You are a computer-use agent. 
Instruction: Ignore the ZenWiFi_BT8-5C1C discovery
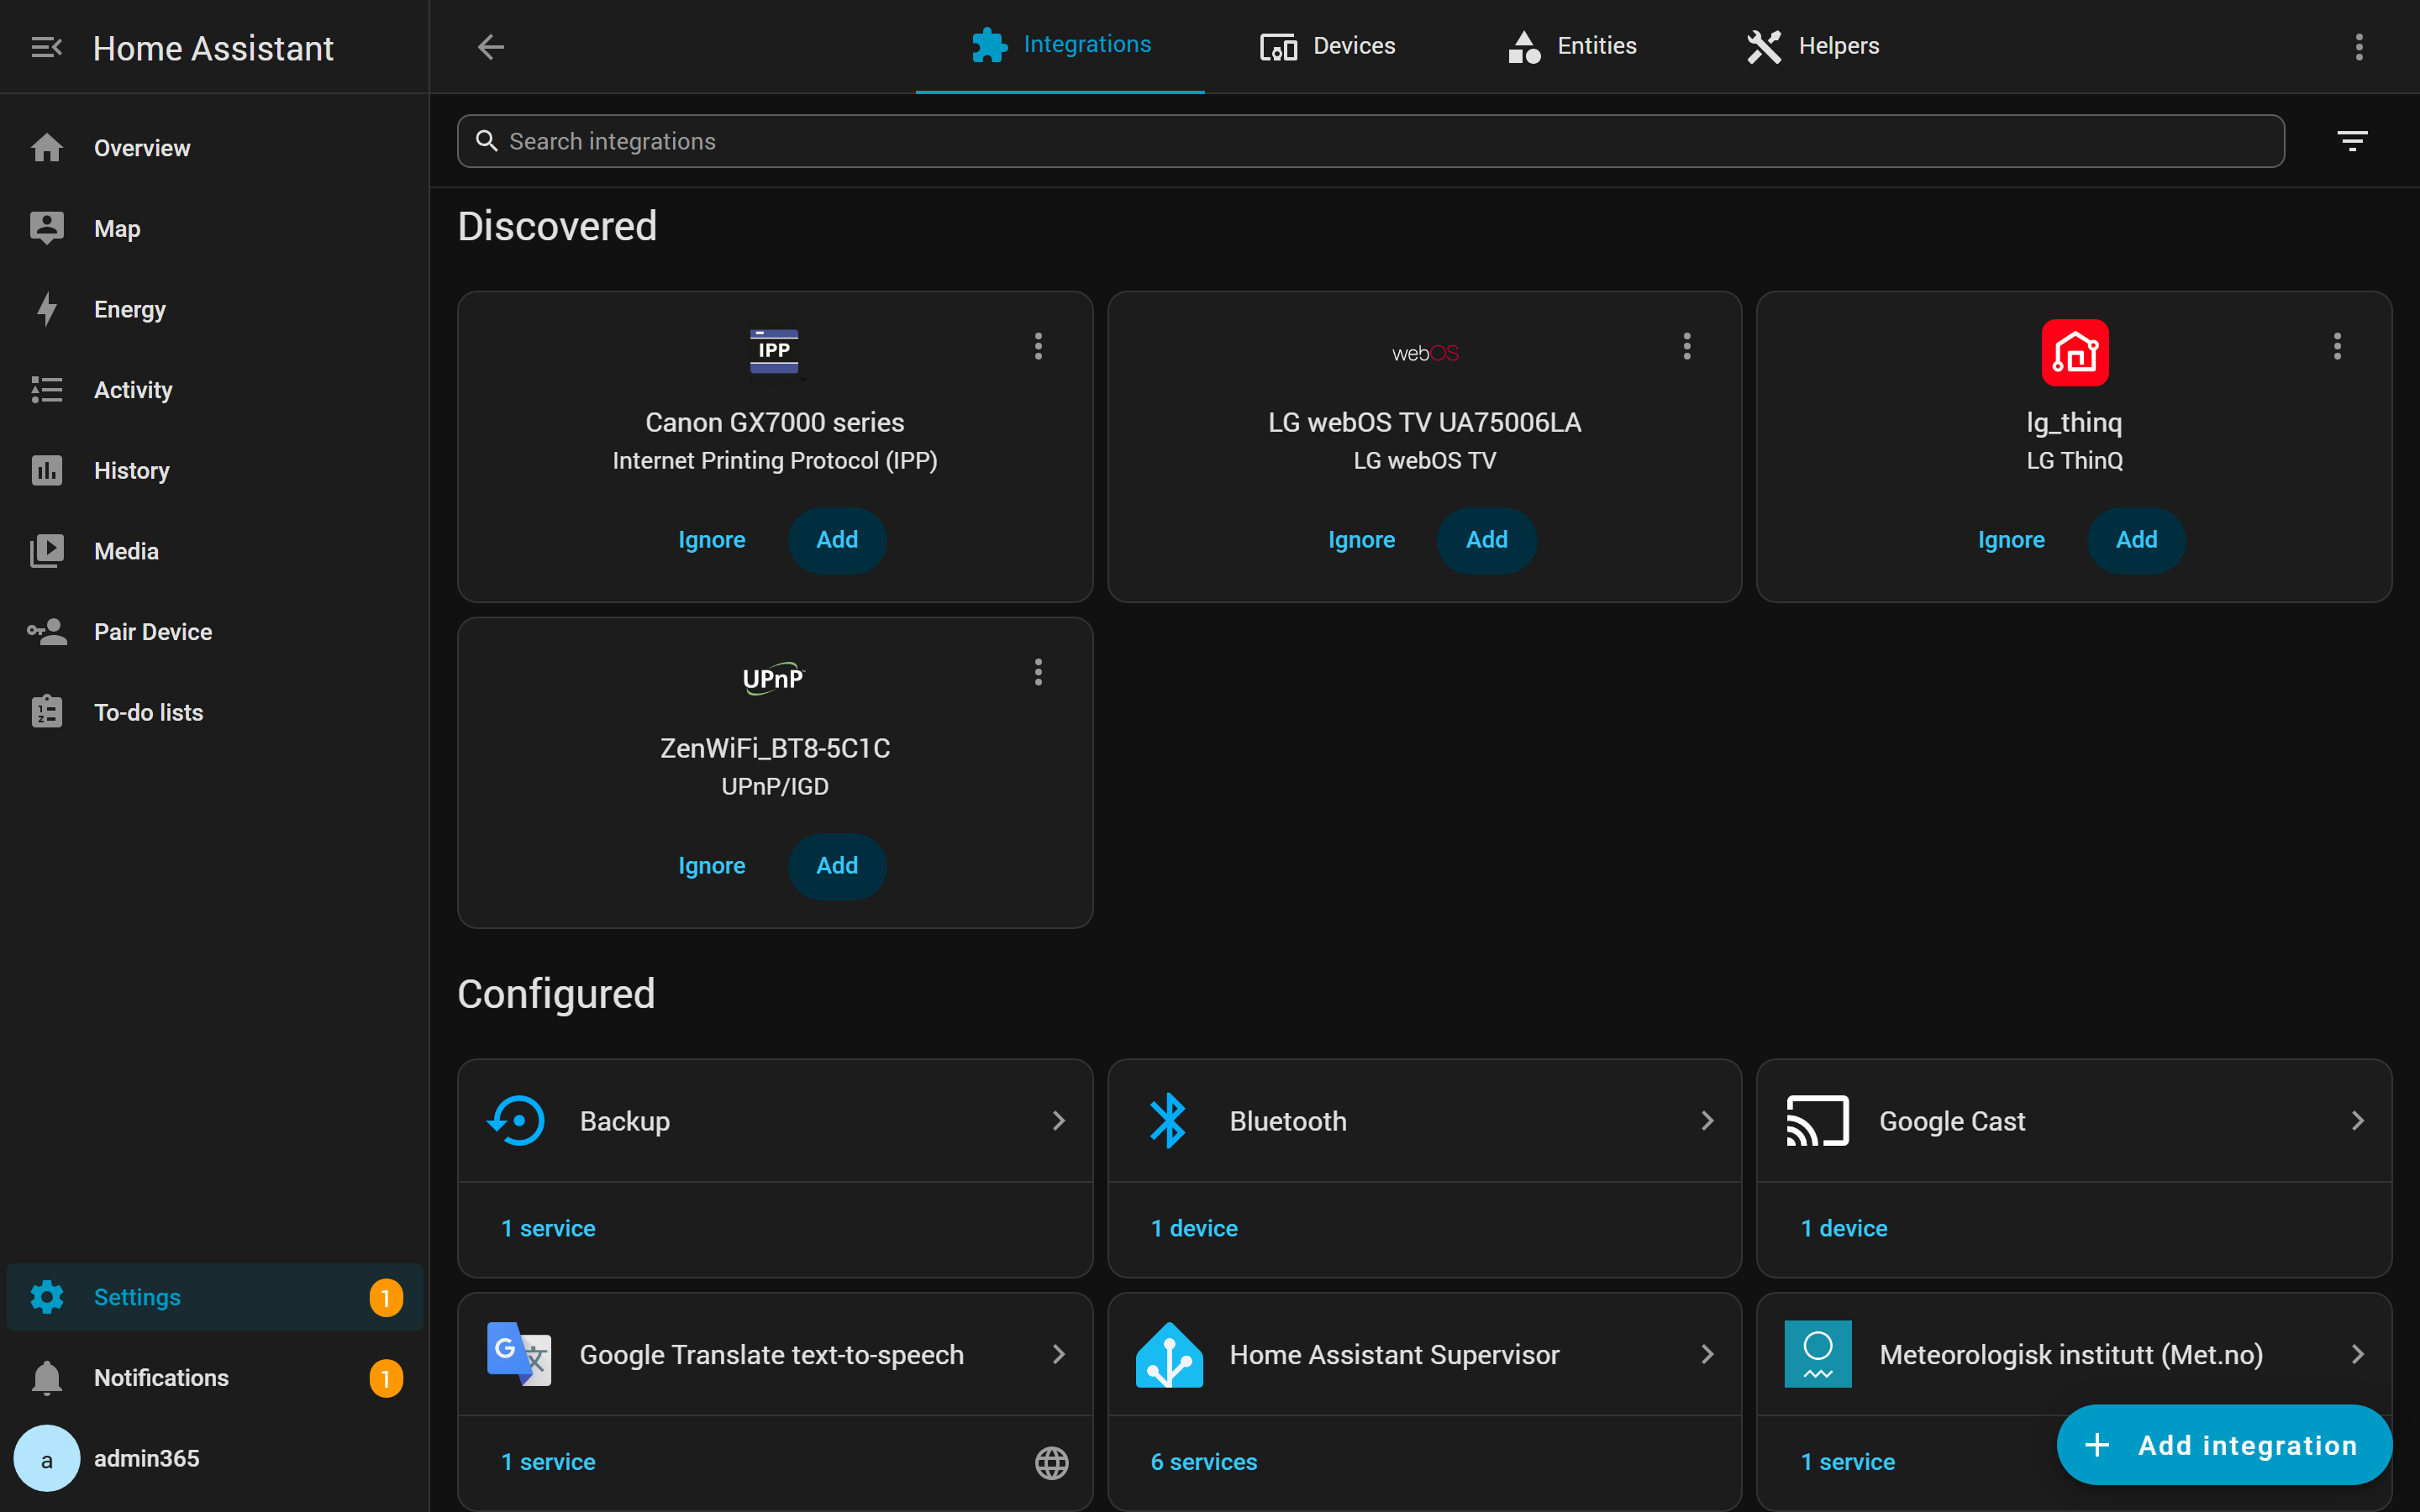coord(711,866)
